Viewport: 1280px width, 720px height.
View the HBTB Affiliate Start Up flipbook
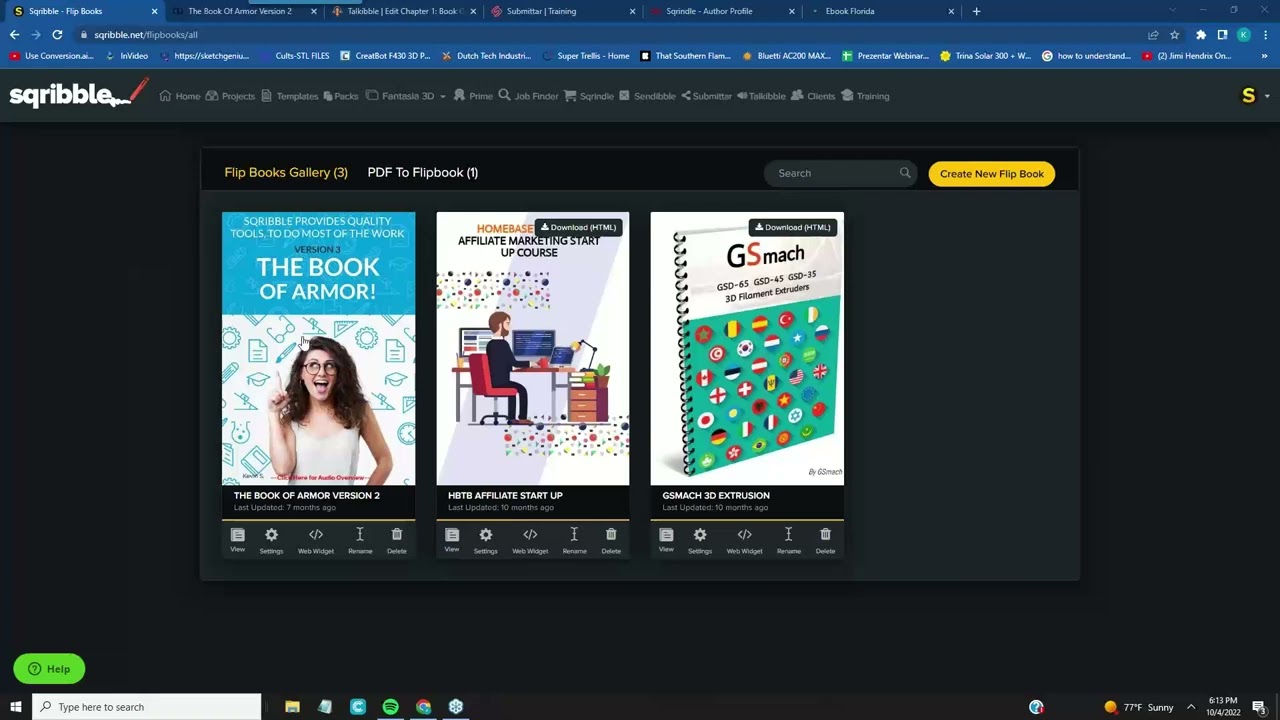click(x=452, y=540)
